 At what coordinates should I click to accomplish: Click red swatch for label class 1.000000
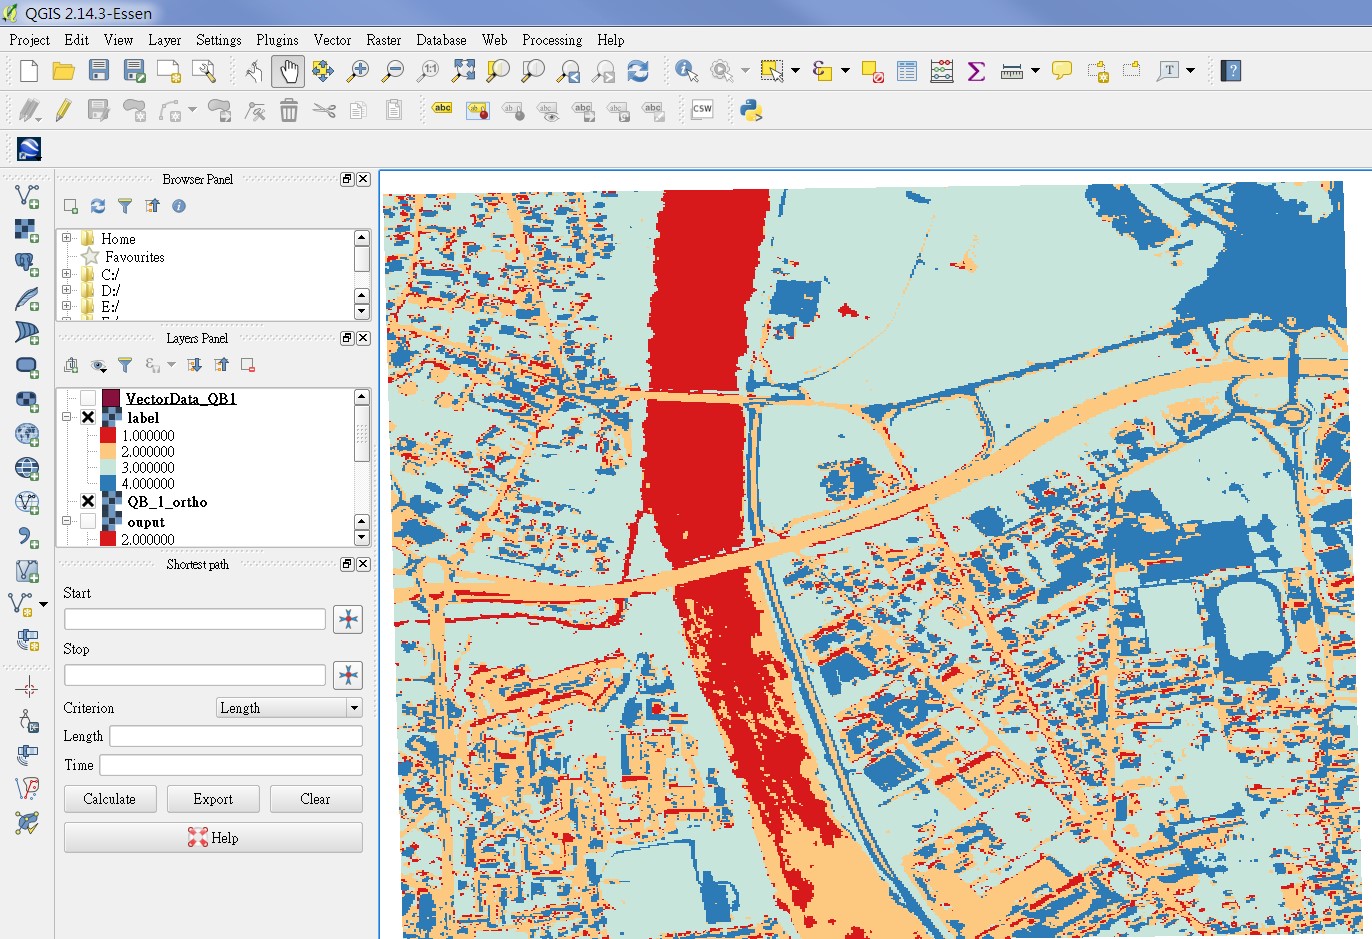[108, 435]
